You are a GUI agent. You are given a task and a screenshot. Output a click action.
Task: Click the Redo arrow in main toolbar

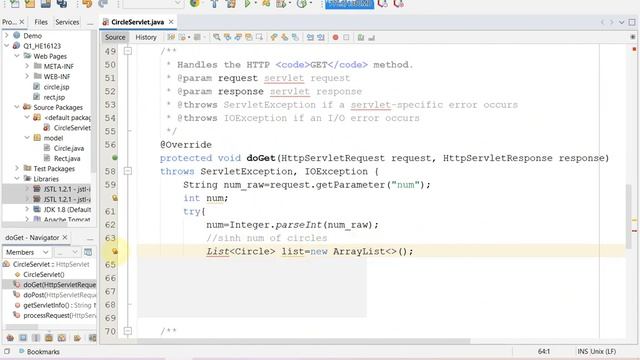(x=103, y=4)
